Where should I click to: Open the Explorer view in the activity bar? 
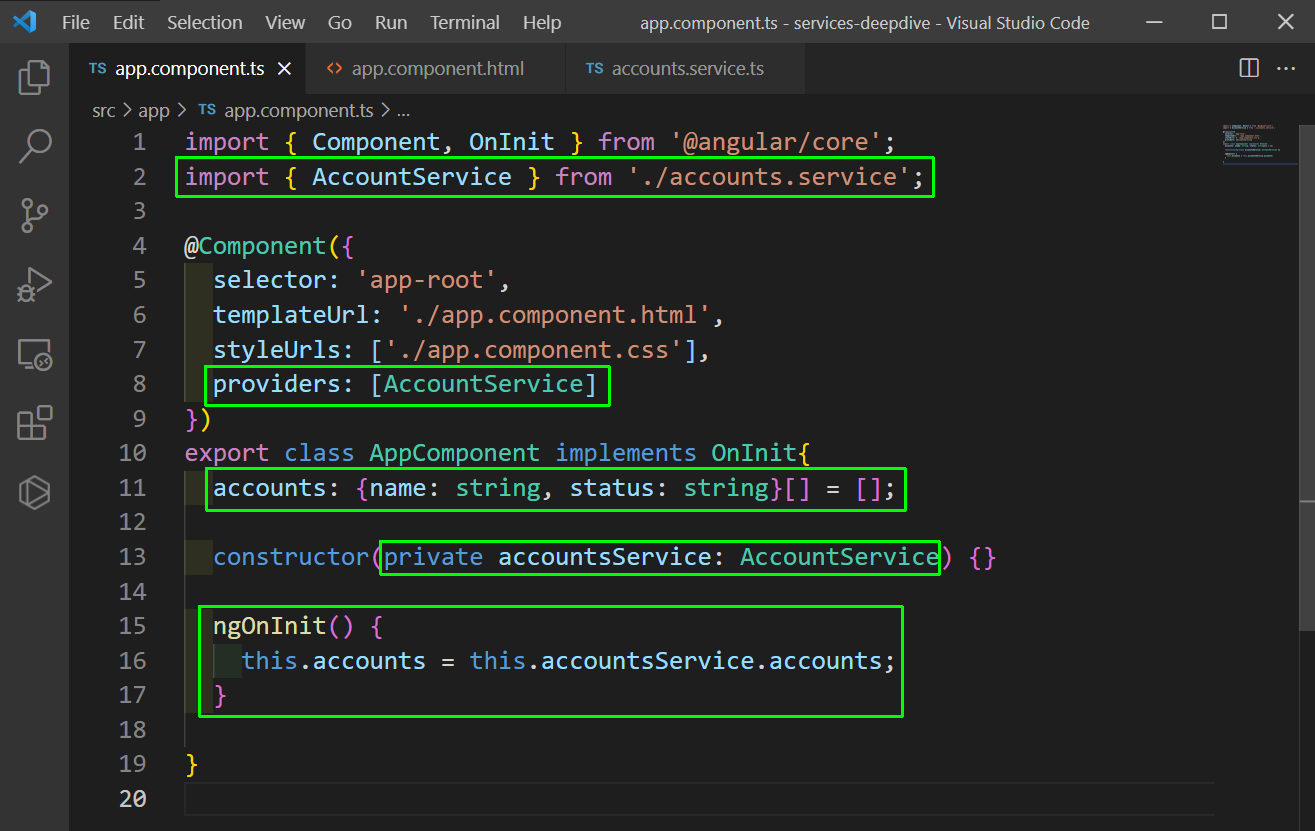click(x=35, y=77)
